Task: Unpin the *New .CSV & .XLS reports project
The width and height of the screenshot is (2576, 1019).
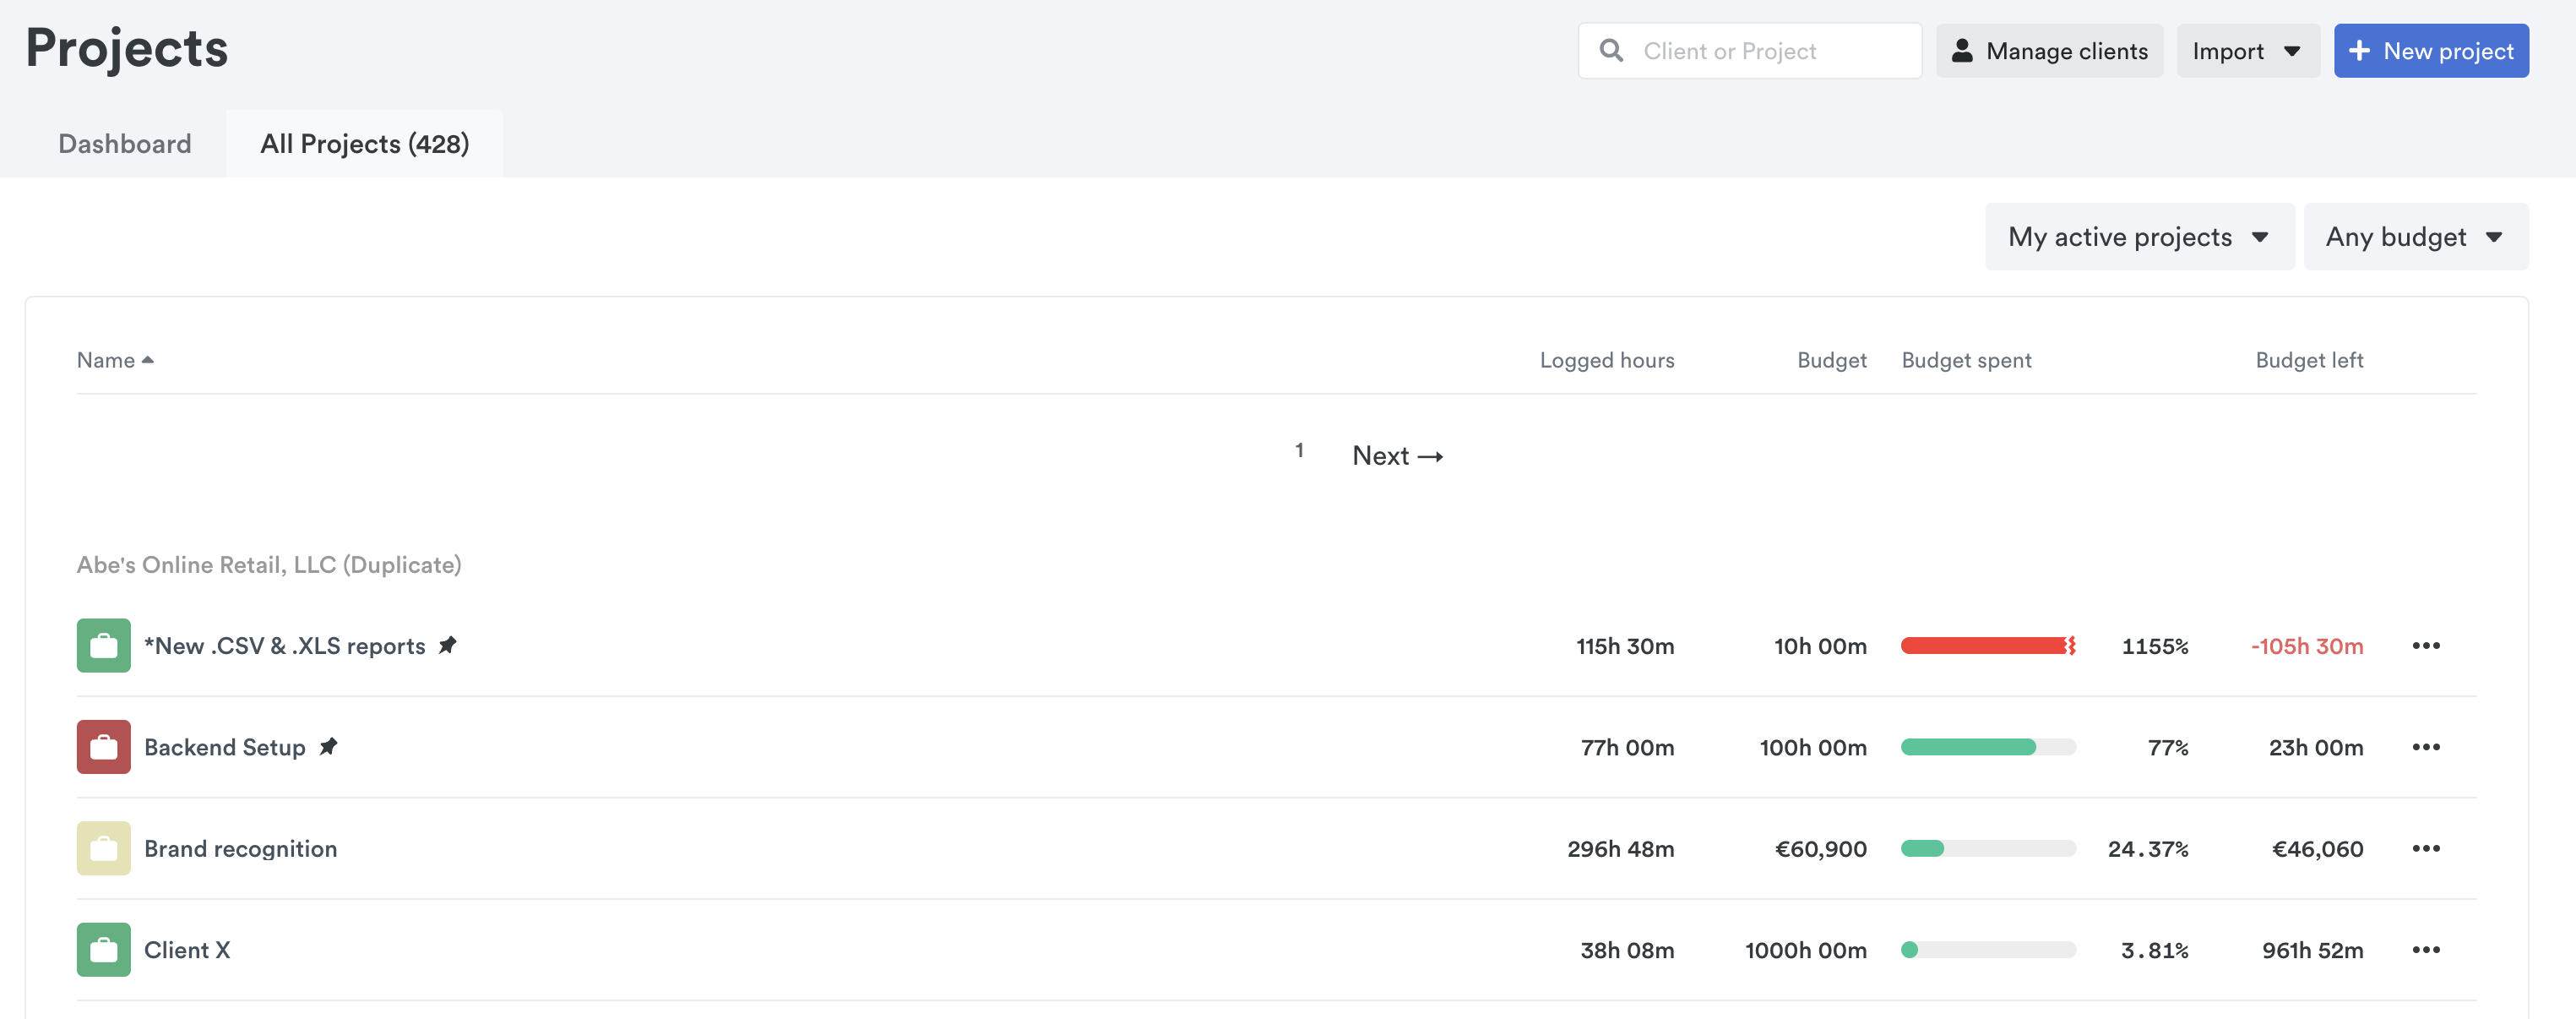Action: coord(447,645)
